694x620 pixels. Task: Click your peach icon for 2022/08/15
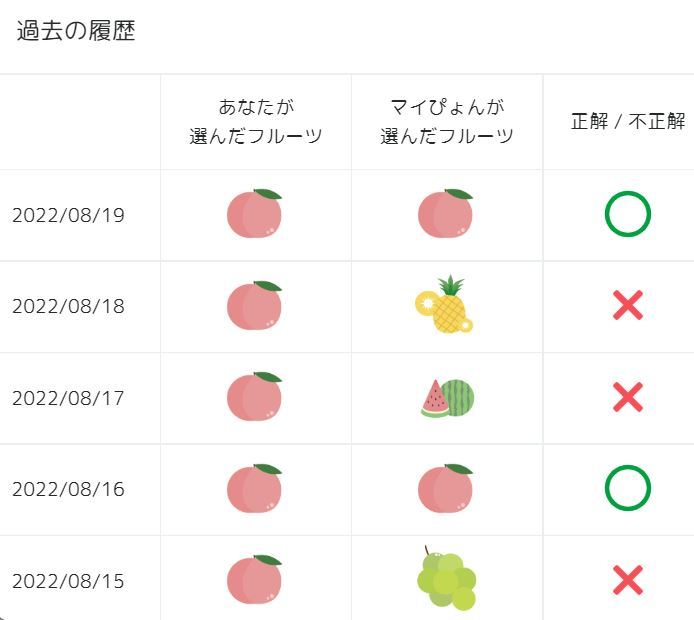click(254, 580)
